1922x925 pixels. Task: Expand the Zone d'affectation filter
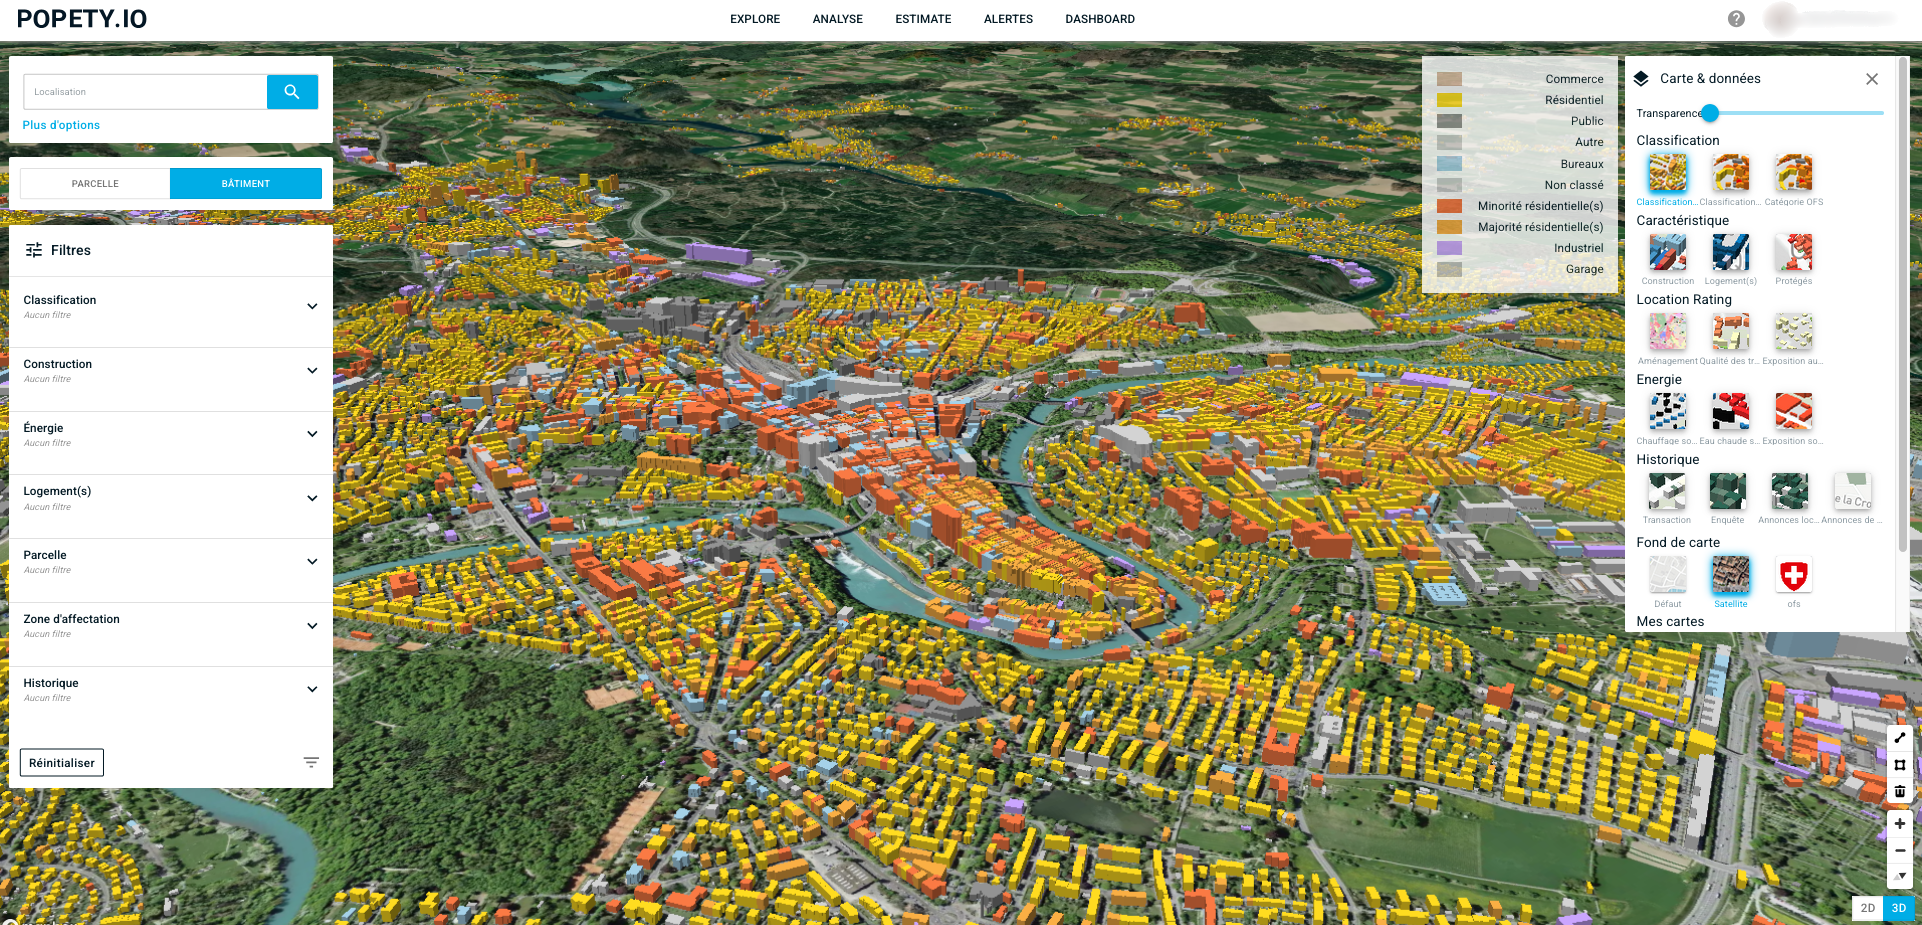tap(312, 626)
